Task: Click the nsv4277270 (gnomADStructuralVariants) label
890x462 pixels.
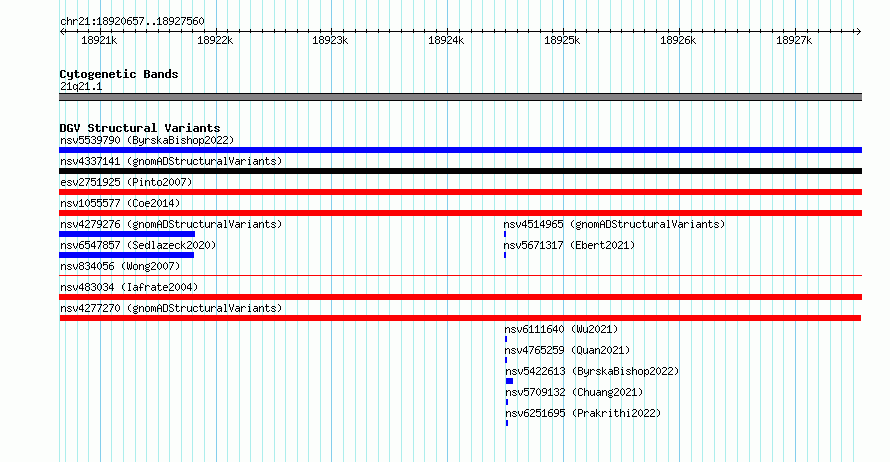Action: point(171,308)
